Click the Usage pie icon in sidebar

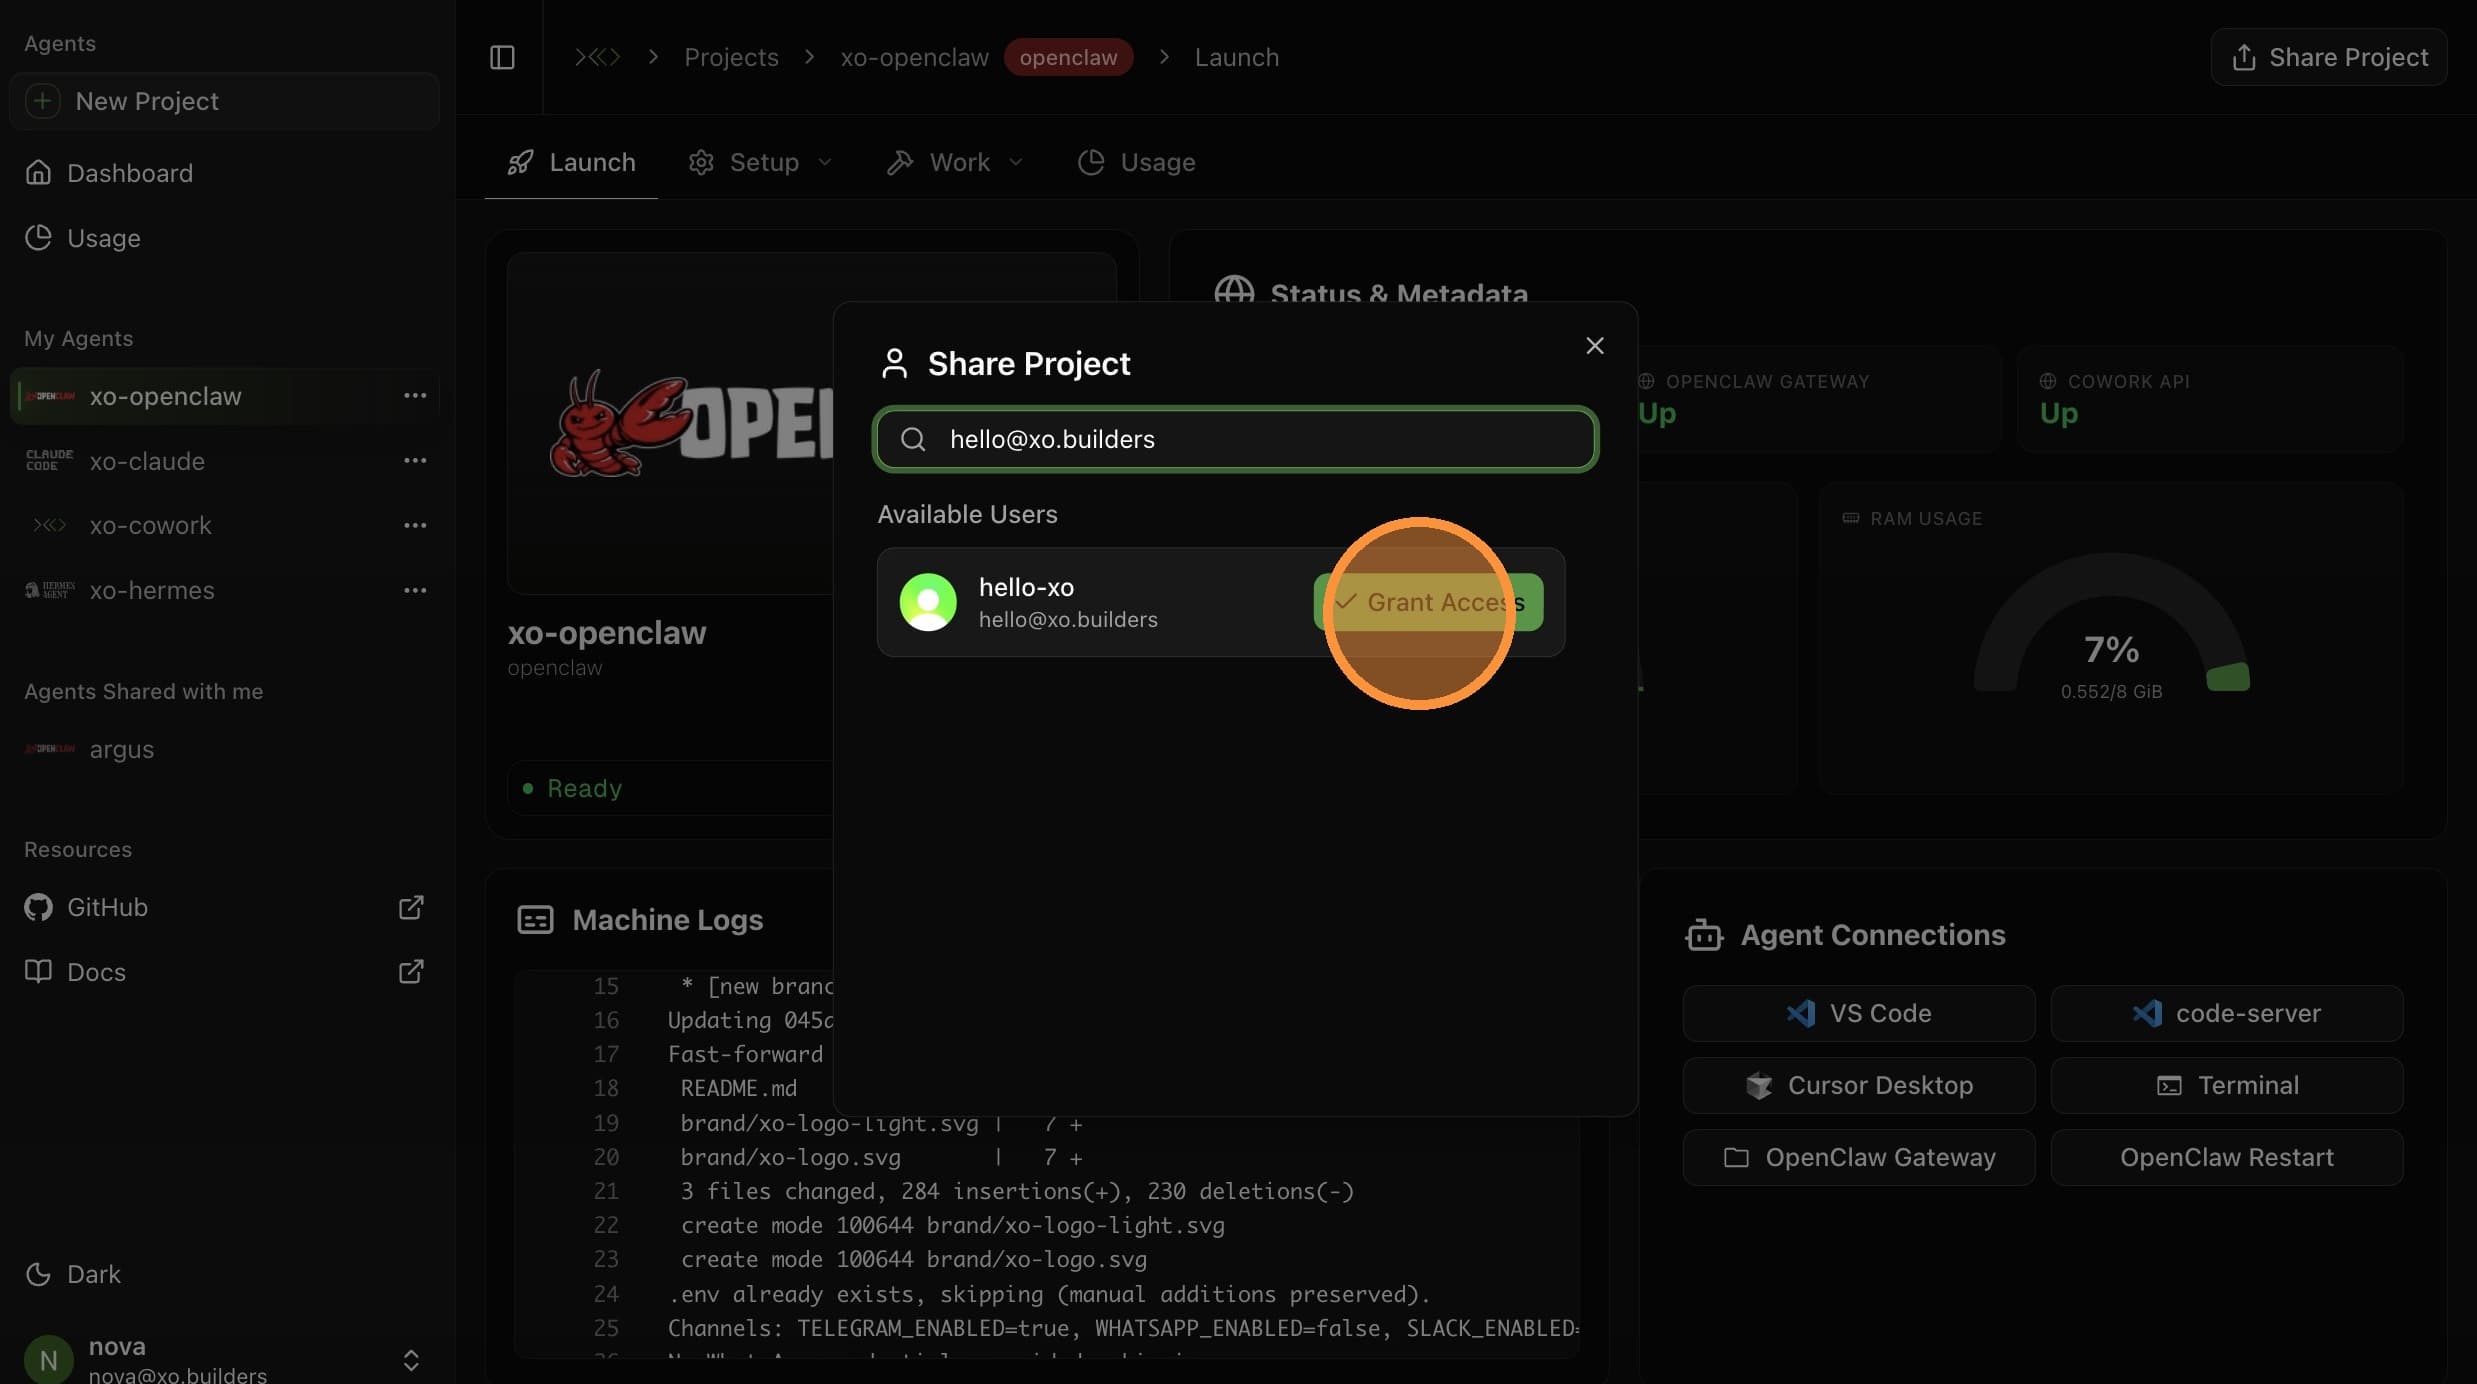click(x=38, y=238)
